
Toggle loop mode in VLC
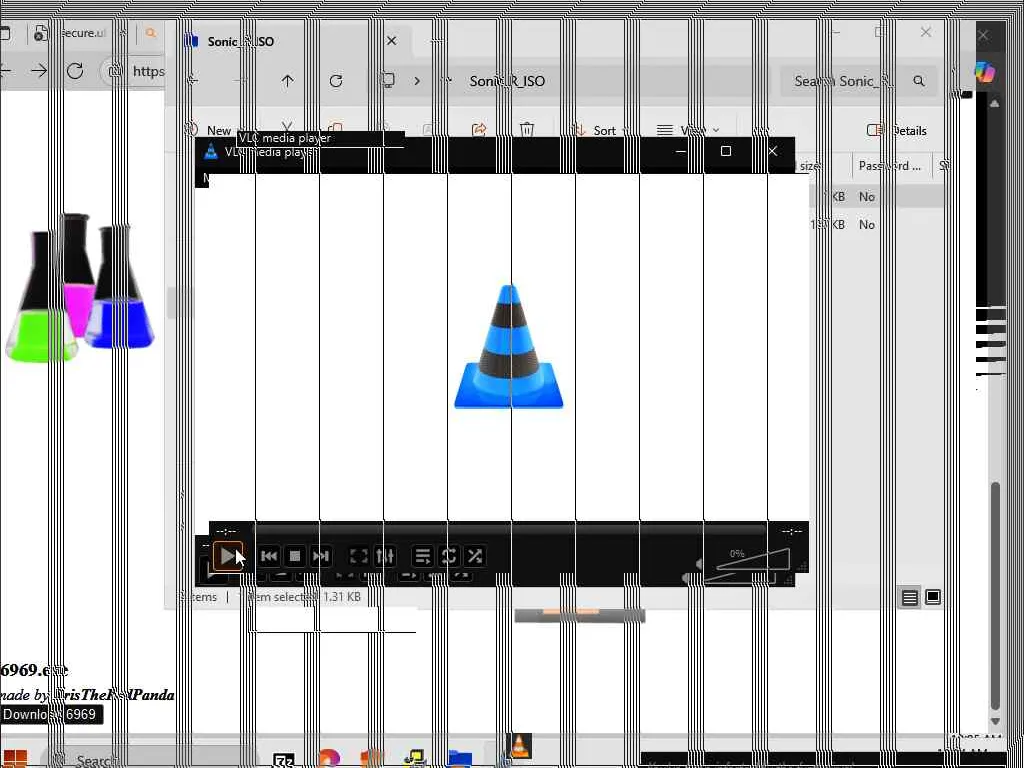point(449,556)
